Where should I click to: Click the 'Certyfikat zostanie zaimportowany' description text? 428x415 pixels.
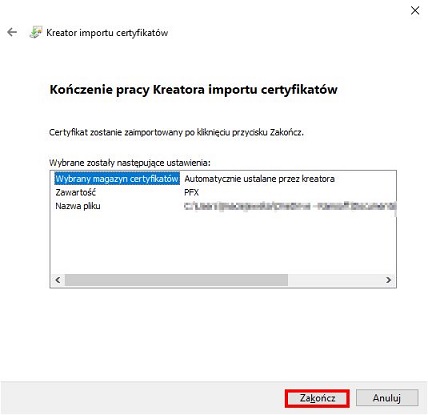click(176, 132)
